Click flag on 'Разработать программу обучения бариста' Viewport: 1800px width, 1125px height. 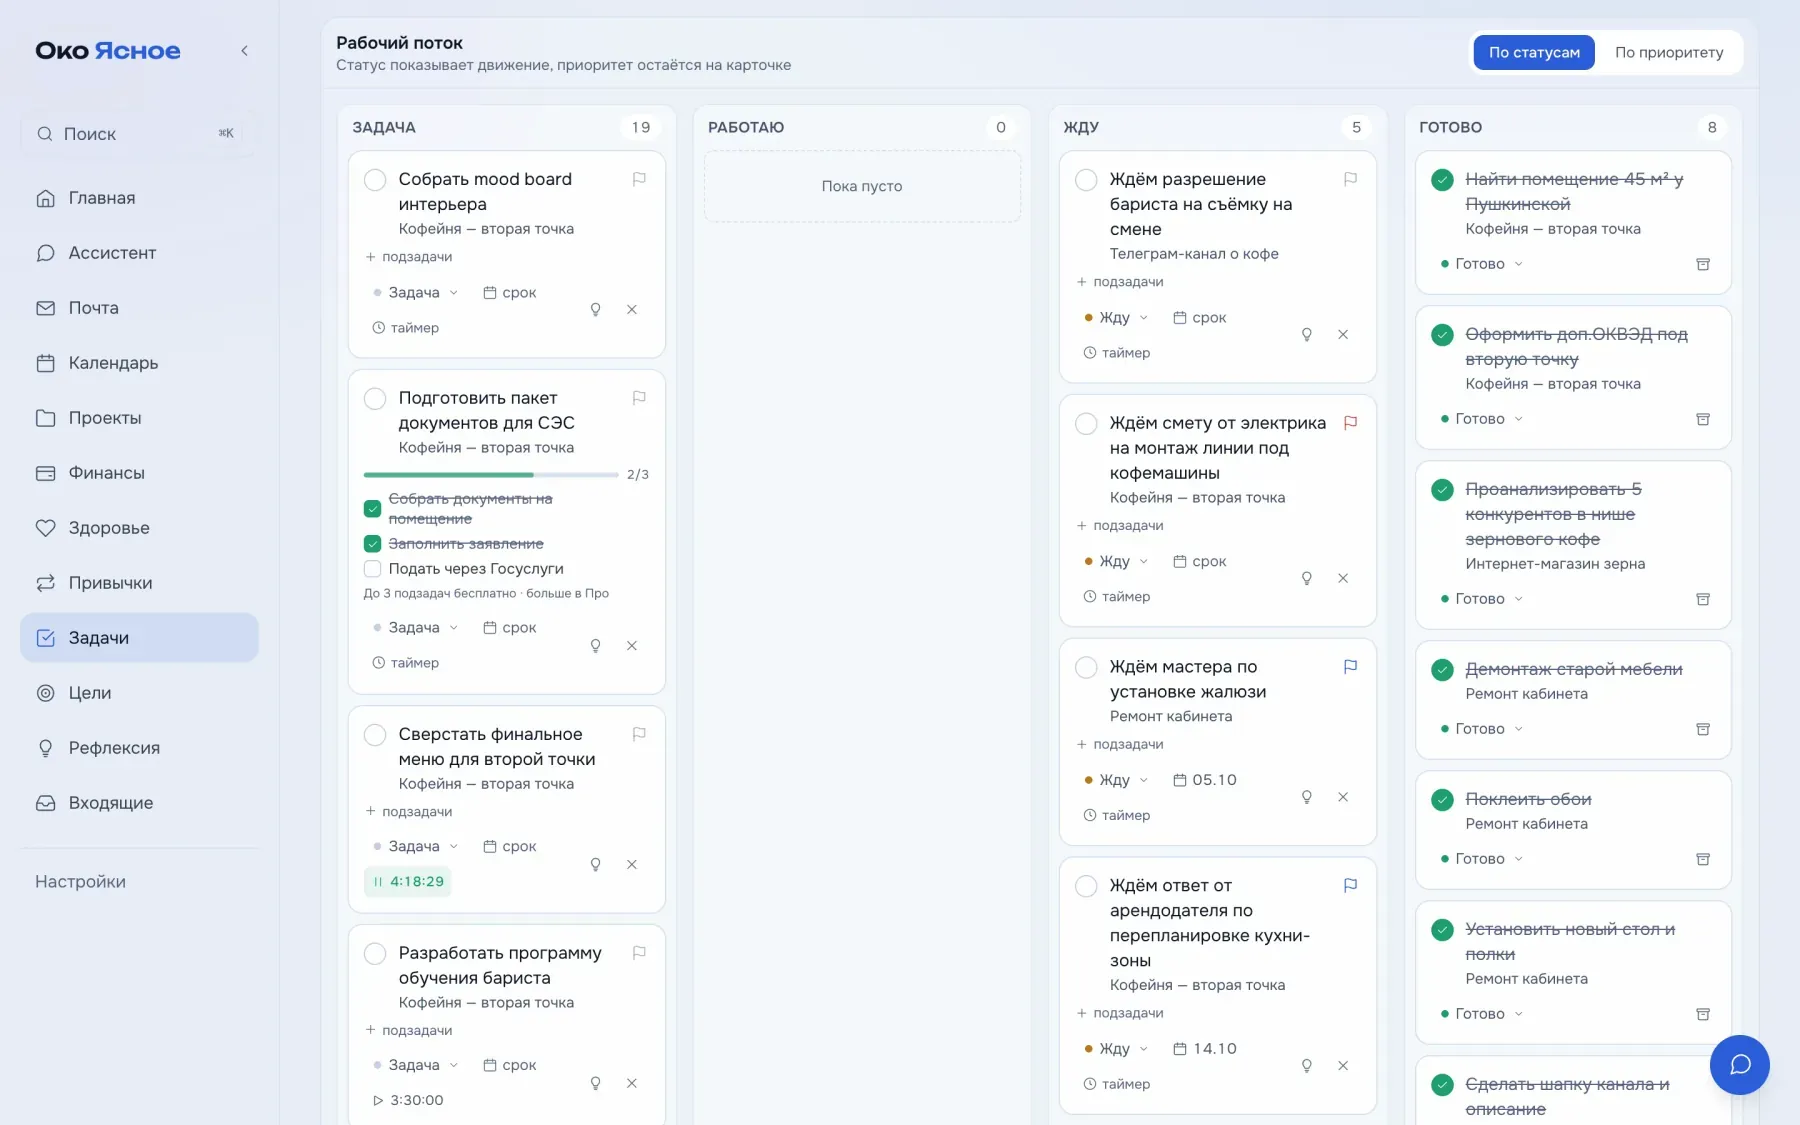tap(639, 953)
